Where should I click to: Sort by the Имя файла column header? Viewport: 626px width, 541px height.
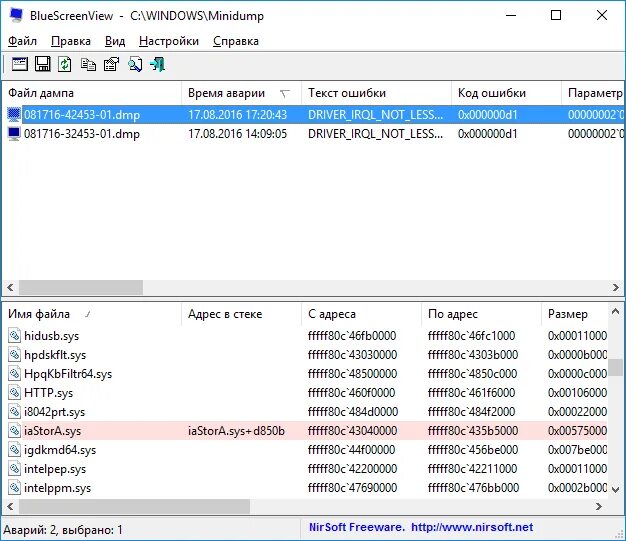point(91,314)
